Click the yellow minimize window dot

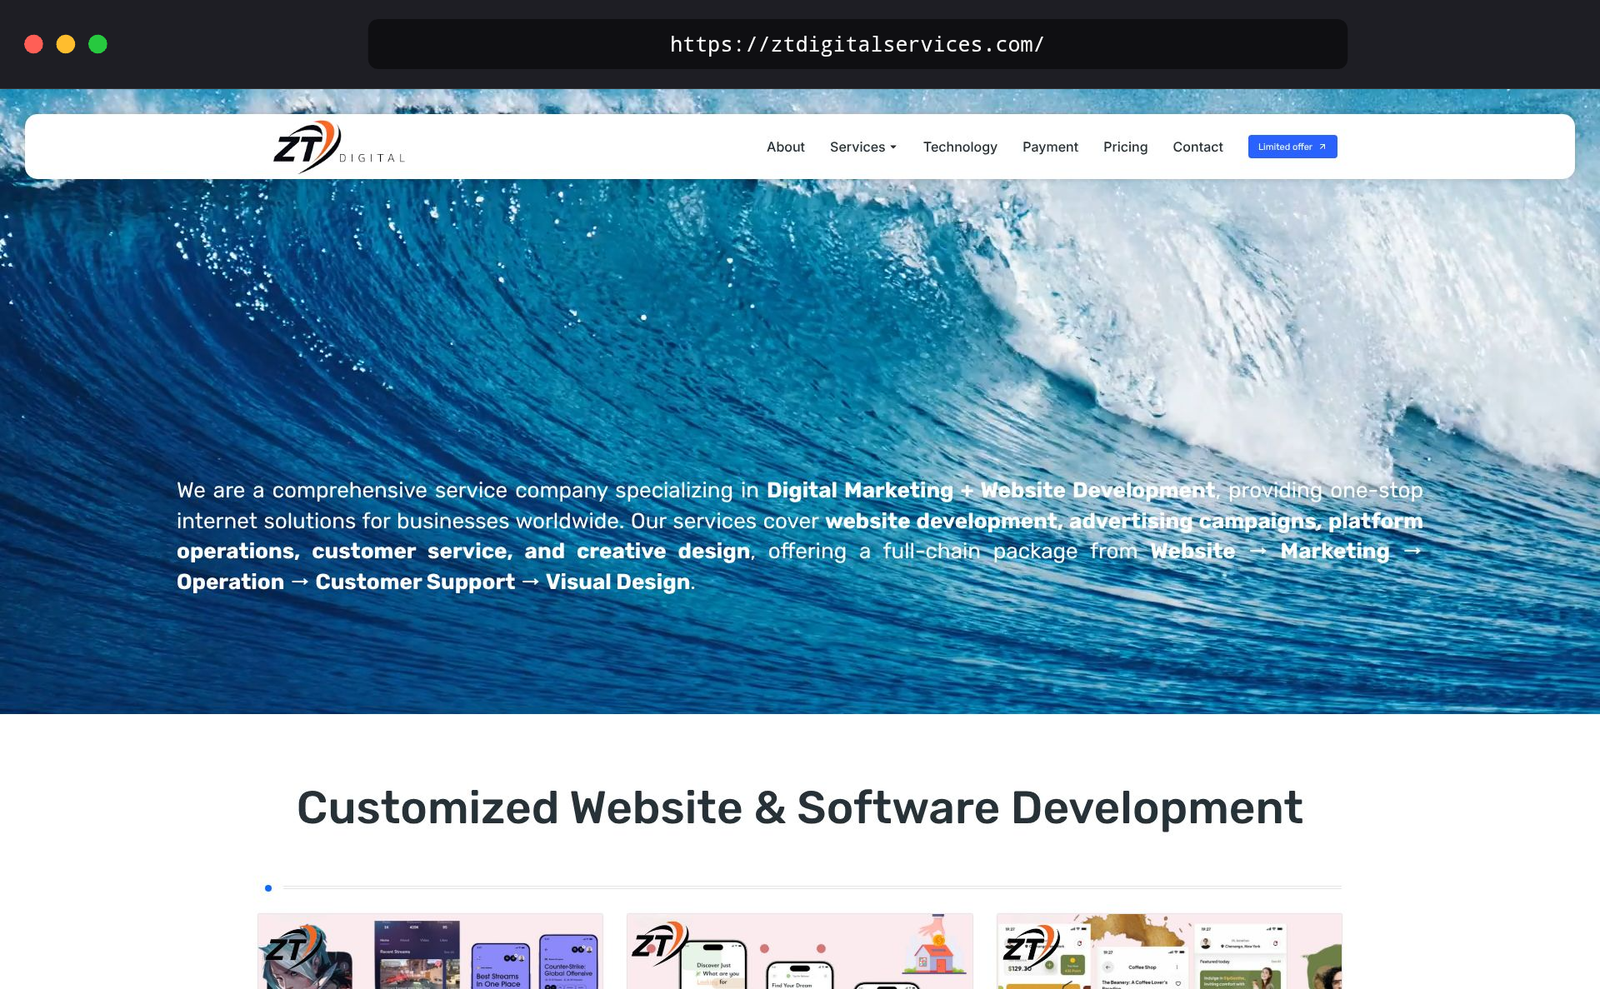click(66, 44)
